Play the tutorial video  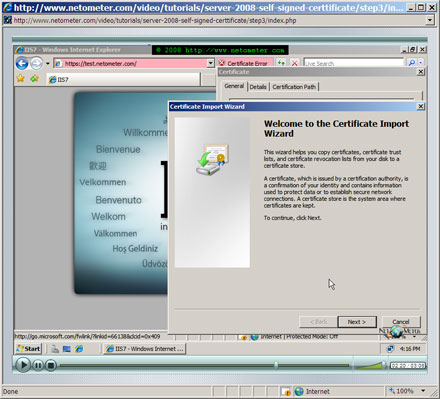23,365
